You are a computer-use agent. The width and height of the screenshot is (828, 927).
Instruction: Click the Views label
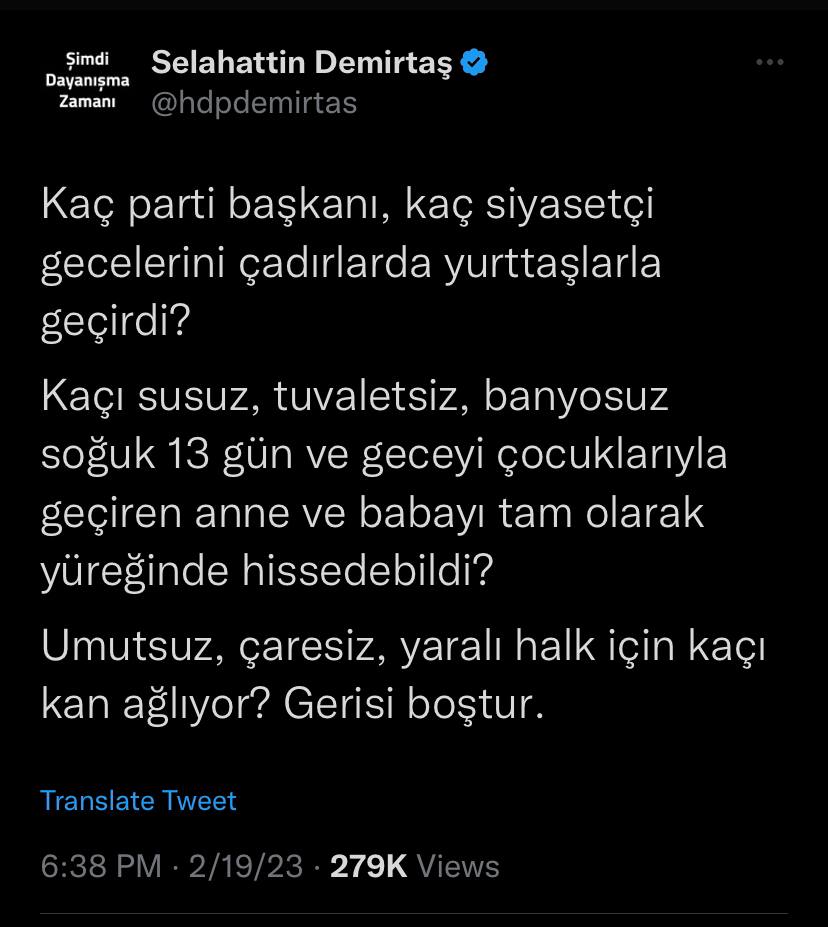pyautogui.click(x=458, y=866)
